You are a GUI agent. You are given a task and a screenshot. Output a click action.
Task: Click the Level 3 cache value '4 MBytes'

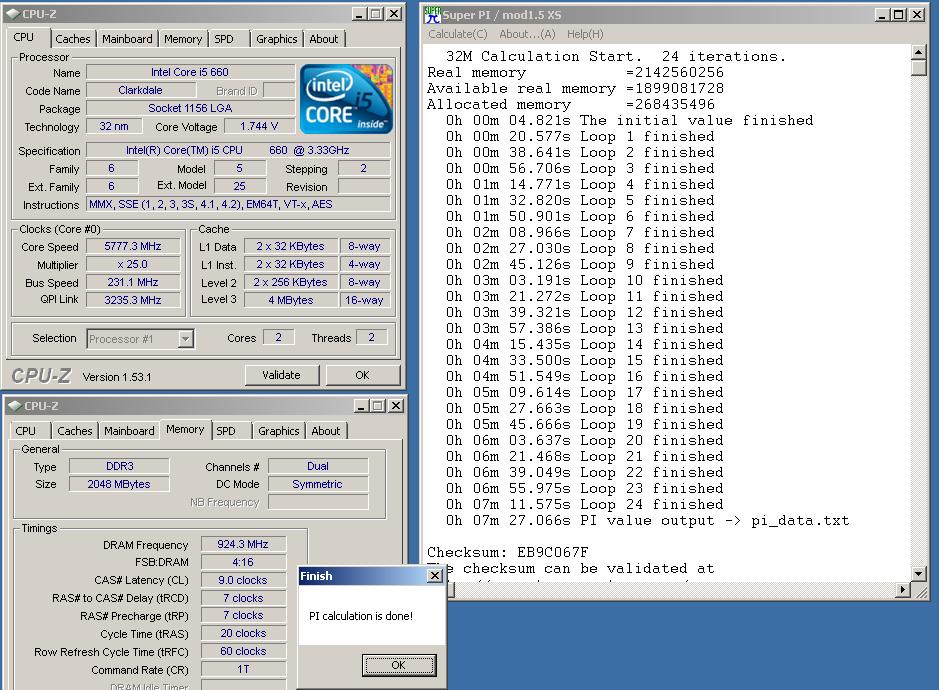click(x=290, y=300)
